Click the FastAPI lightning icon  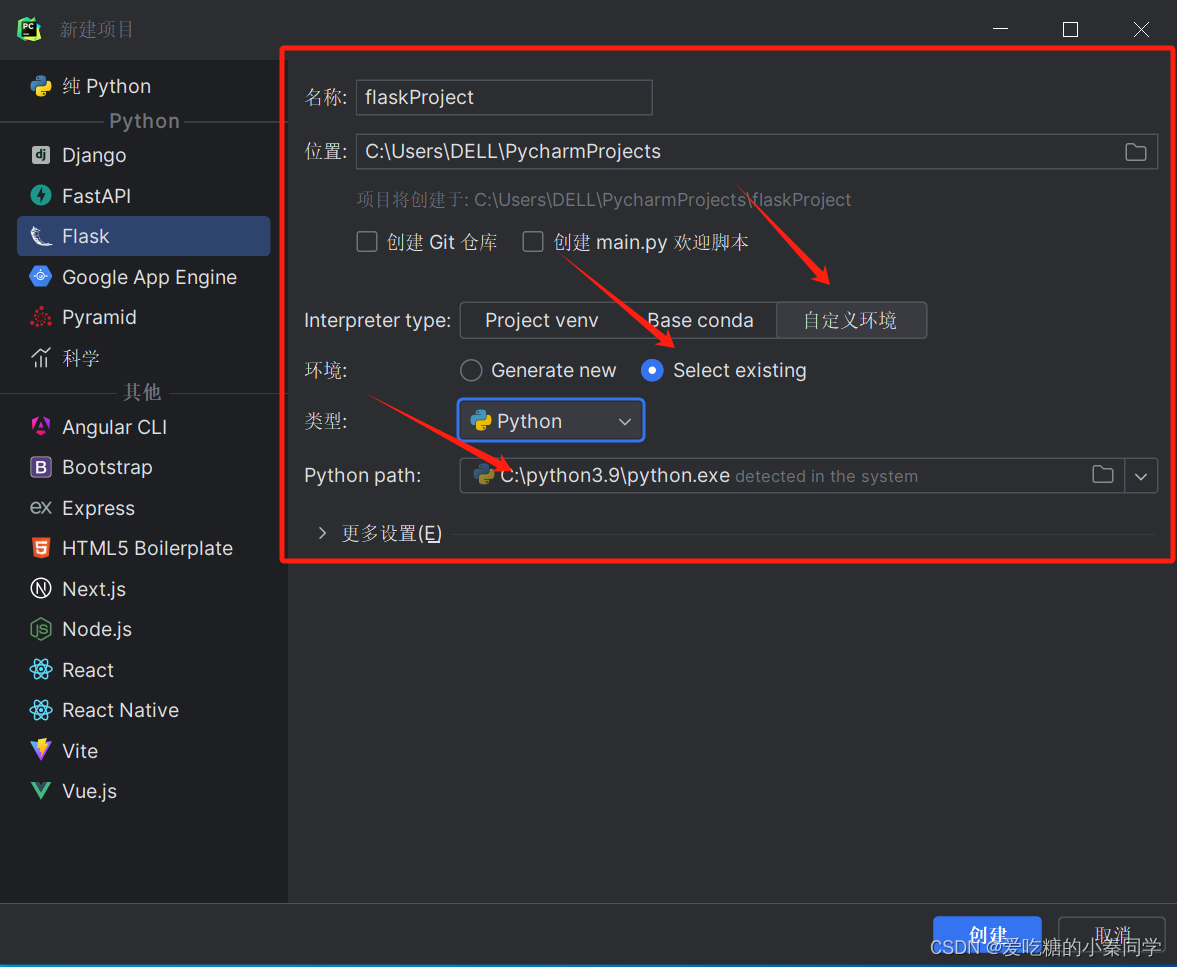(41, 195)
